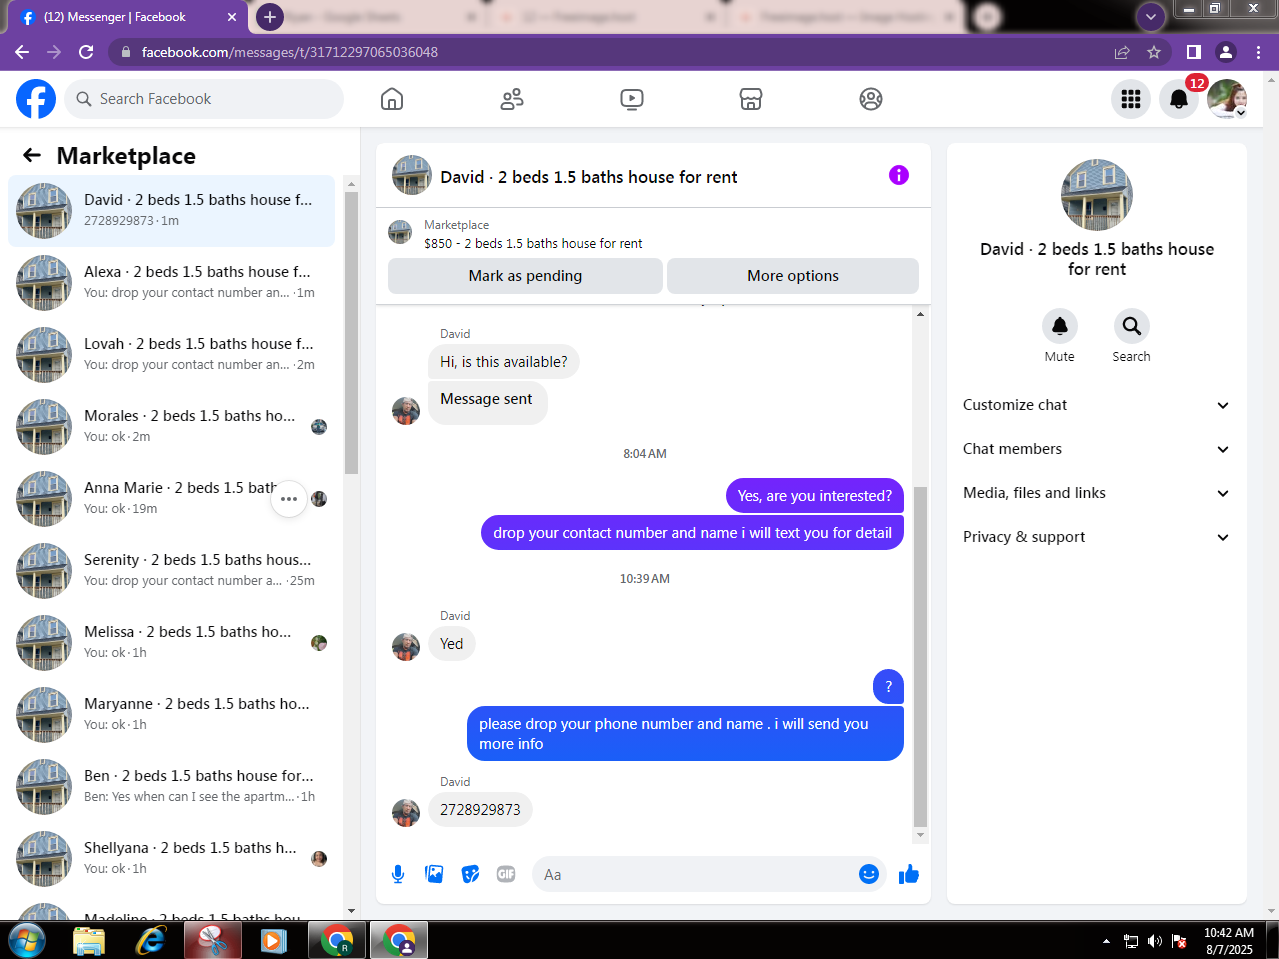Click the 'Yes, are you interested?' message
The image size is (1279, 959).
click(x=815, y=496)
